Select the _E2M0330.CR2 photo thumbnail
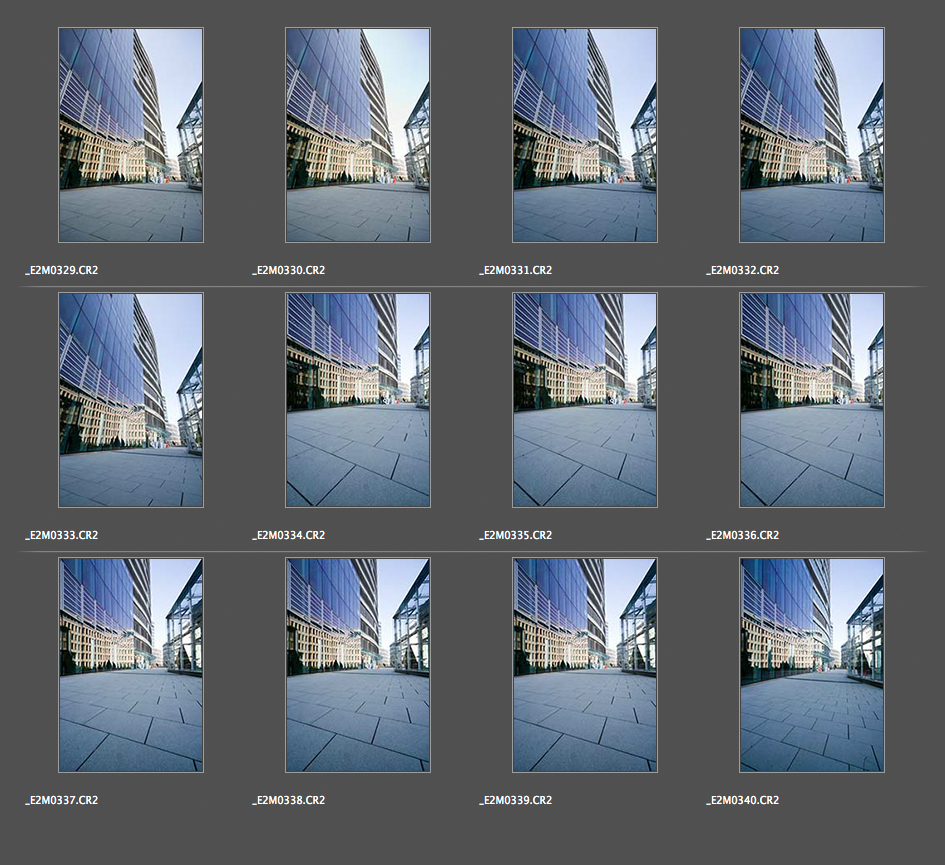This screenshot has width=945, height=865. point(358,135)
